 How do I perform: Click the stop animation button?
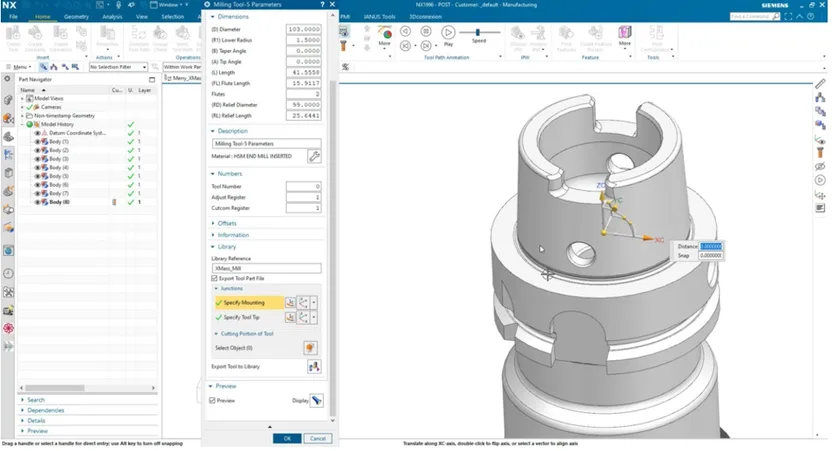click(x=426, y=32)
